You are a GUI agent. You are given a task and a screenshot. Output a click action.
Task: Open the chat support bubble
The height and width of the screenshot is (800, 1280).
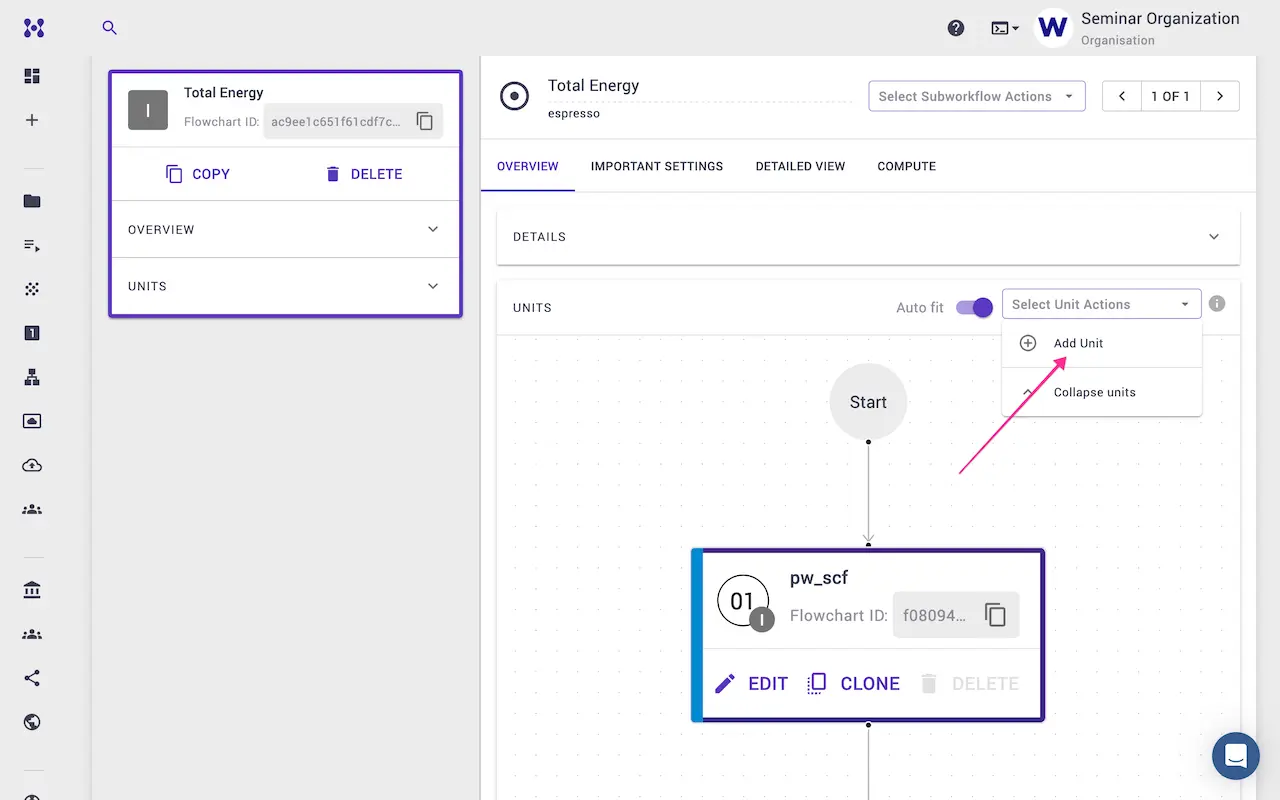1235,755
